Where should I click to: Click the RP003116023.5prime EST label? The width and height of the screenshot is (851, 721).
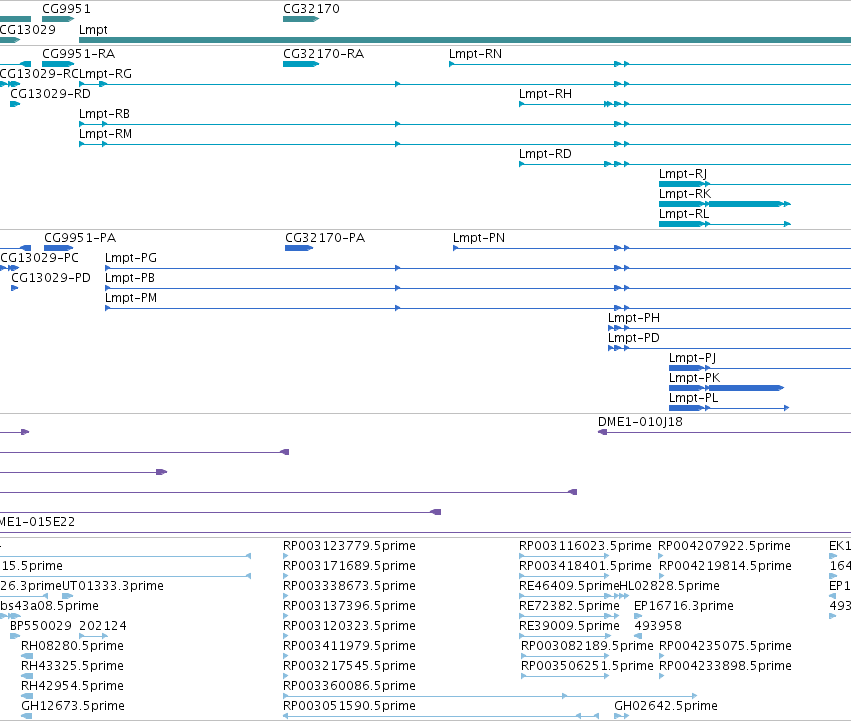pyautogui.click(x=585, y=546)
